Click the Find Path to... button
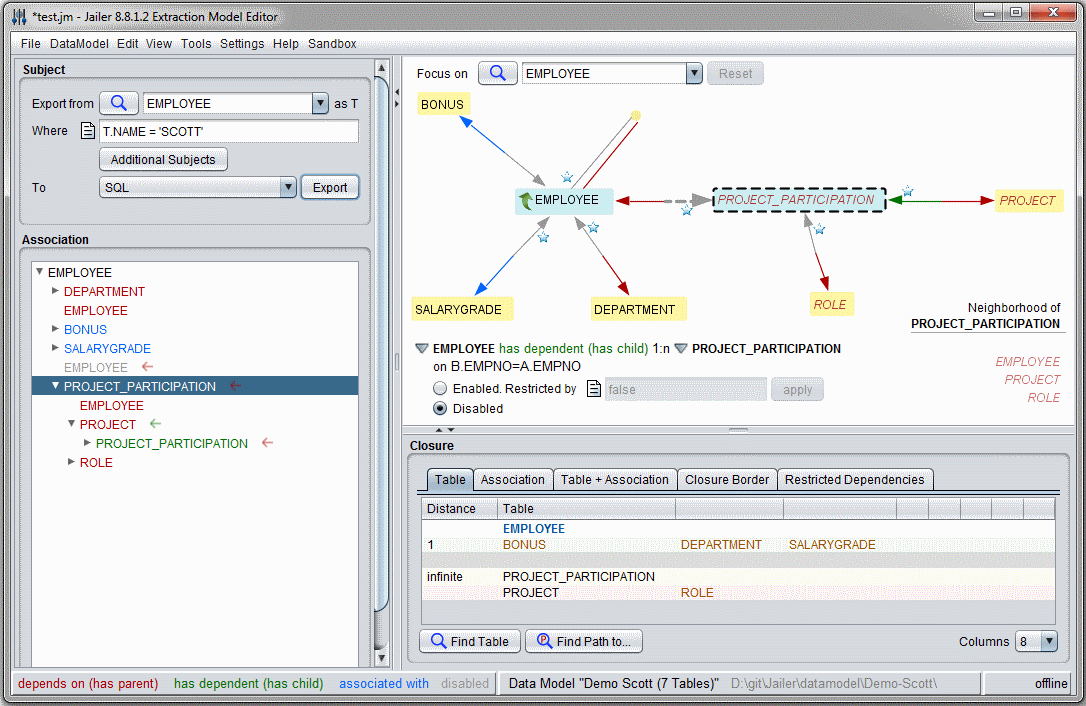The image size is (1086, 706). click(584, 641)
